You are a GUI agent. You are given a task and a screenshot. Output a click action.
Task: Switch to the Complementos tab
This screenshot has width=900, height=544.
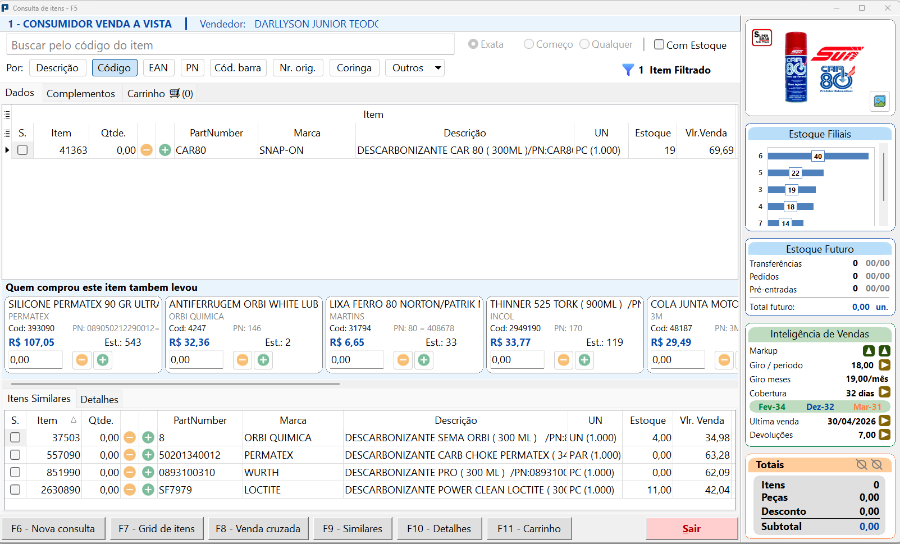click(81, 94)
